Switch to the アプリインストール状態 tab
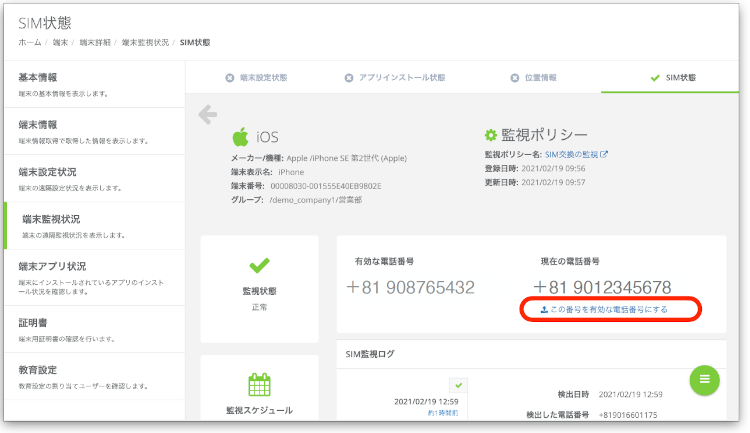Screen dimensions: 750x433 point(395,78)
